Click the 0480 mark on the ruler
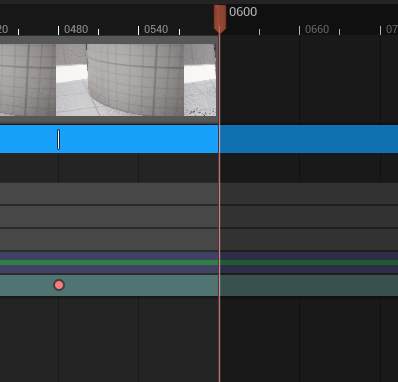 tap(76, 30)
